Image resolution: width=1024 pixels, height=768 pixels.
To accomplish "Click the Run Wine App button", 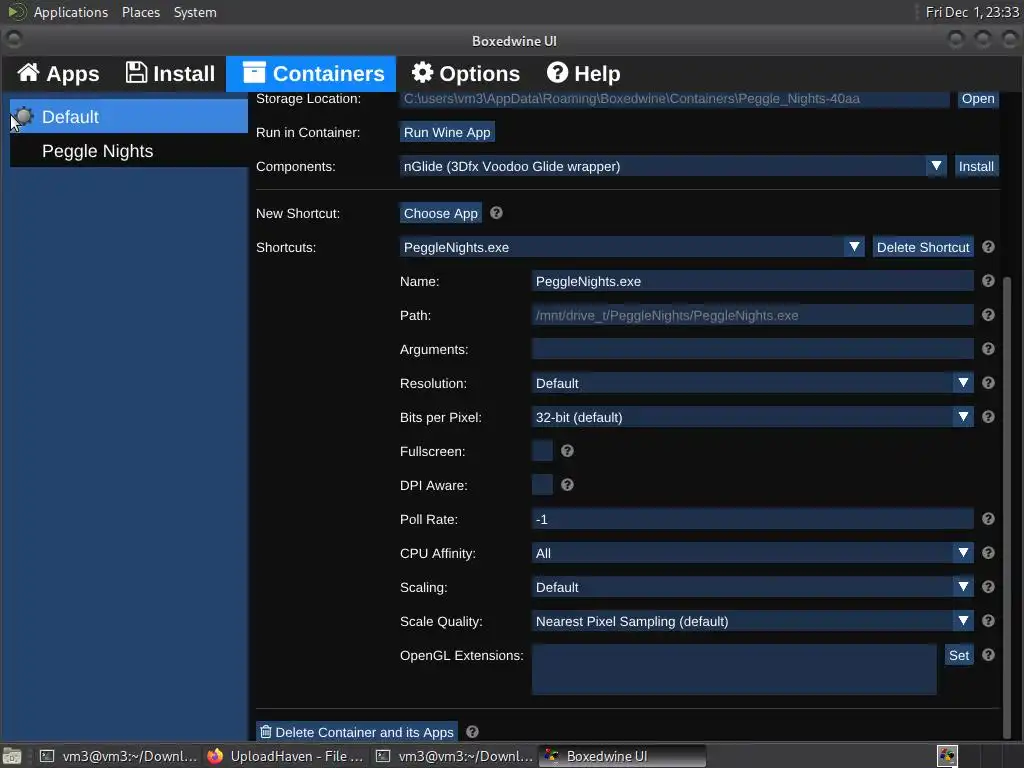I will point(447,133).
